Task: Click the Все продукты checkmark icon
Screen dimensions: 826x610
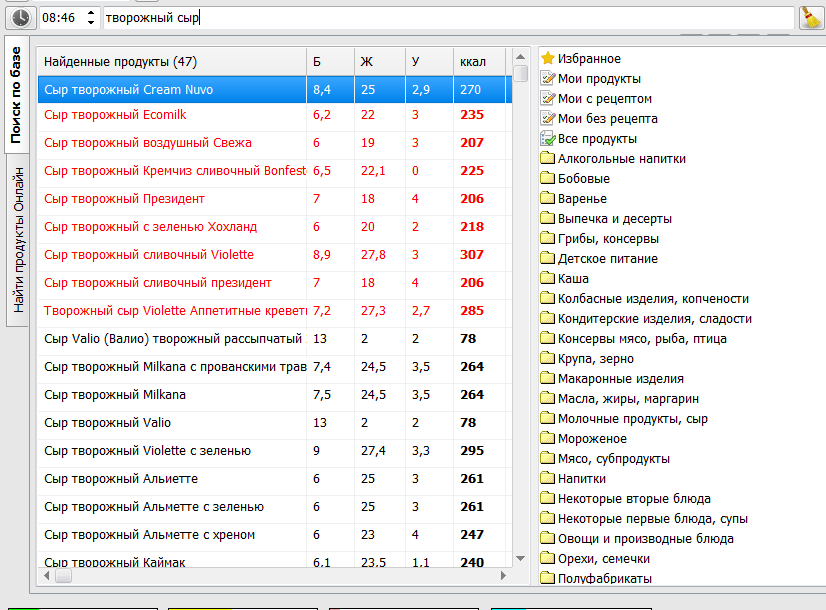Action: (548, 138)
